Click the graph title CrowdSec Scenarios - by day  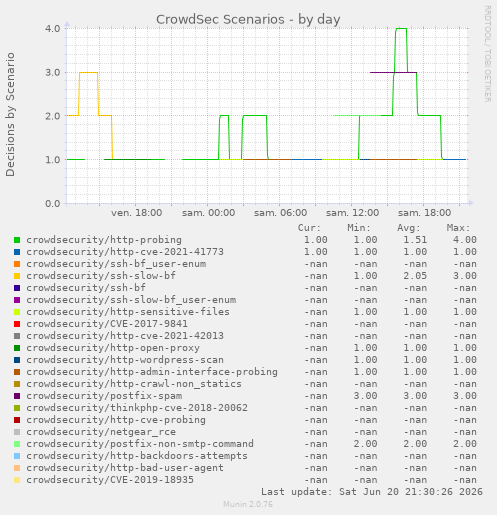pos(248,20)
